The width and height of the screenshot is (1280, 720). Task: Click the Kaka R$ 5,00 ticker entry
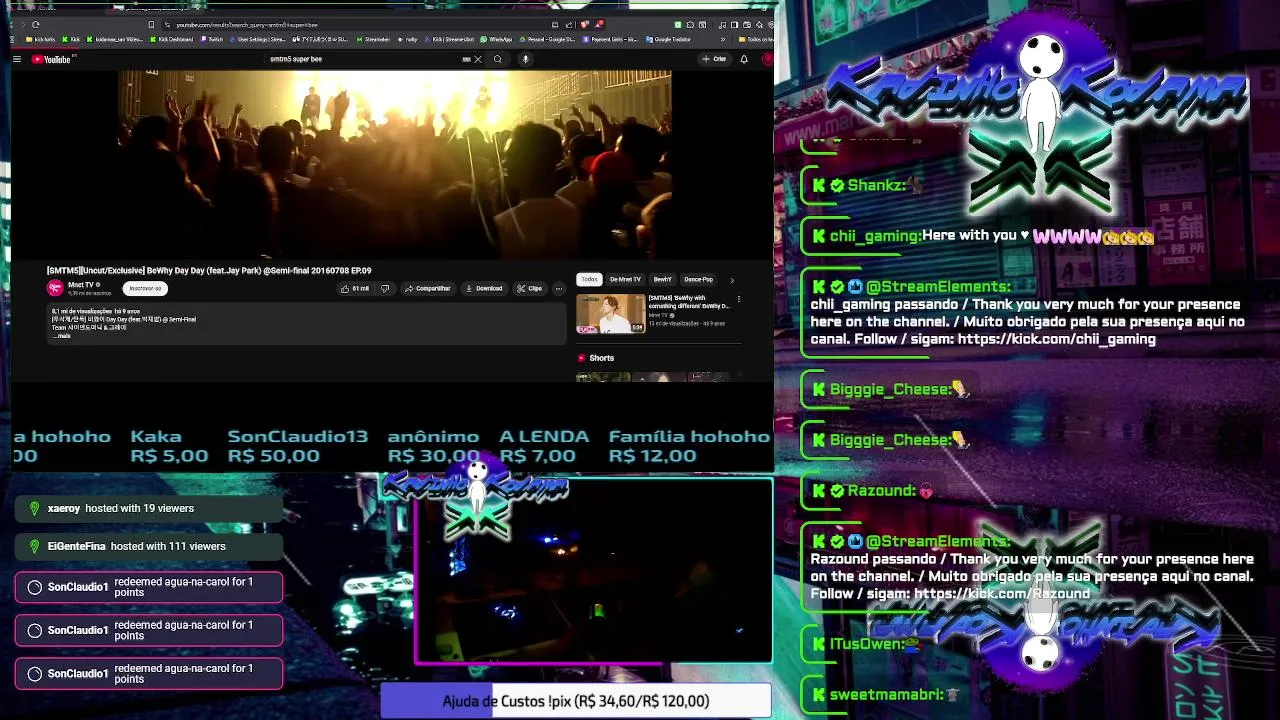169,446
